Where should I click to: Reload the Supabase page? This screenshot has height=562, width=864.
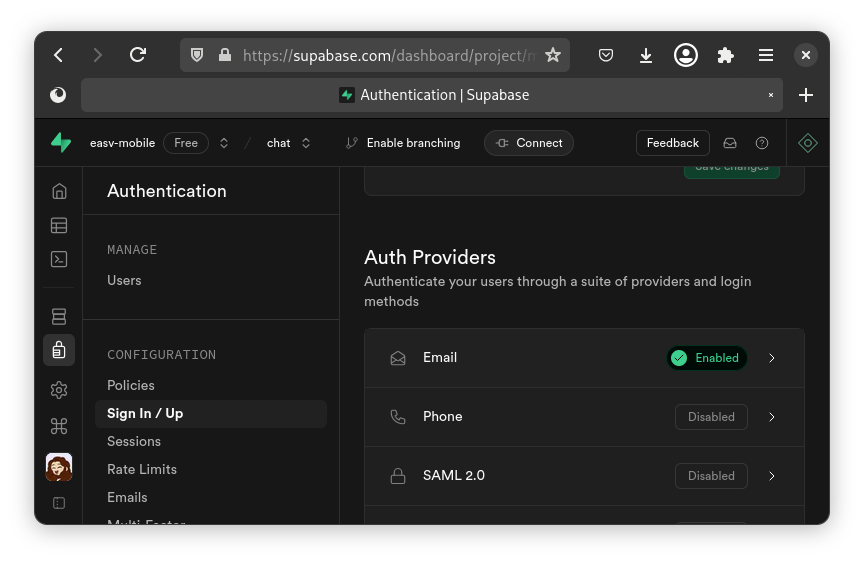[x=138, y=55]
